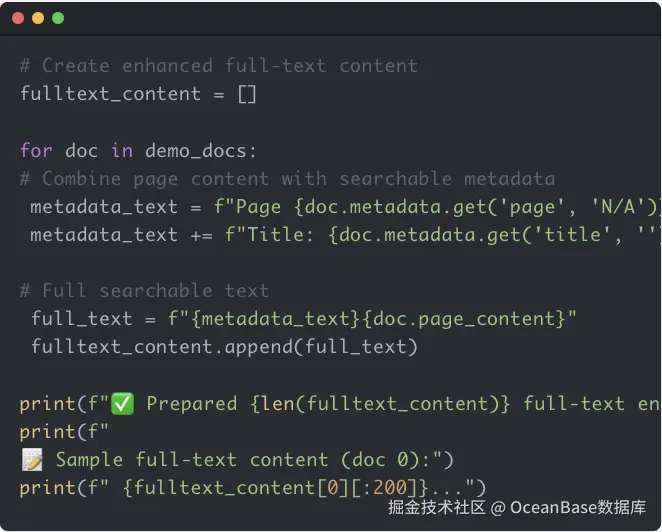This screenshot has height=532, width=662.
Task: Click the purple 'in' keyword
Action: (122, 151)
